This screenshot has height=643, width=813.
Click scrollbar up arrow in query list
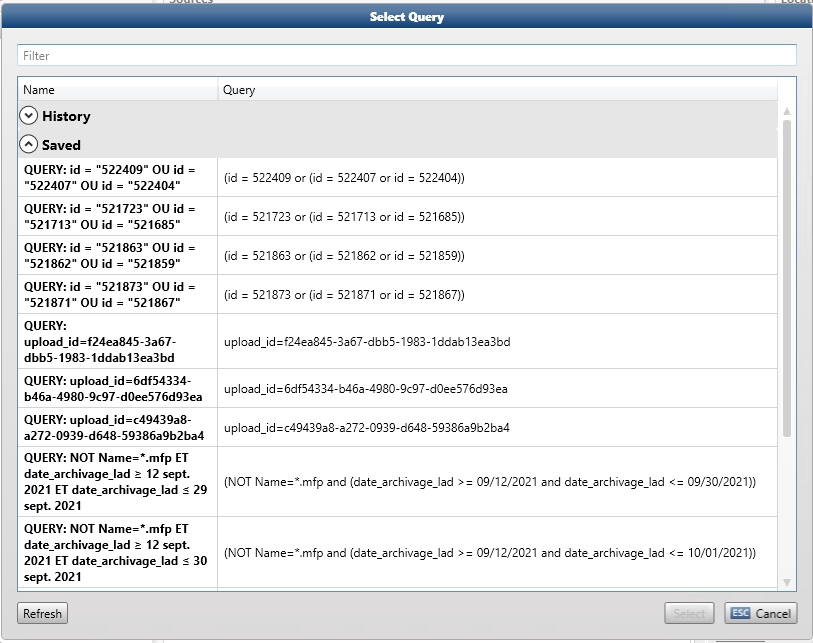pyautogui.click(x=787, y=111)
